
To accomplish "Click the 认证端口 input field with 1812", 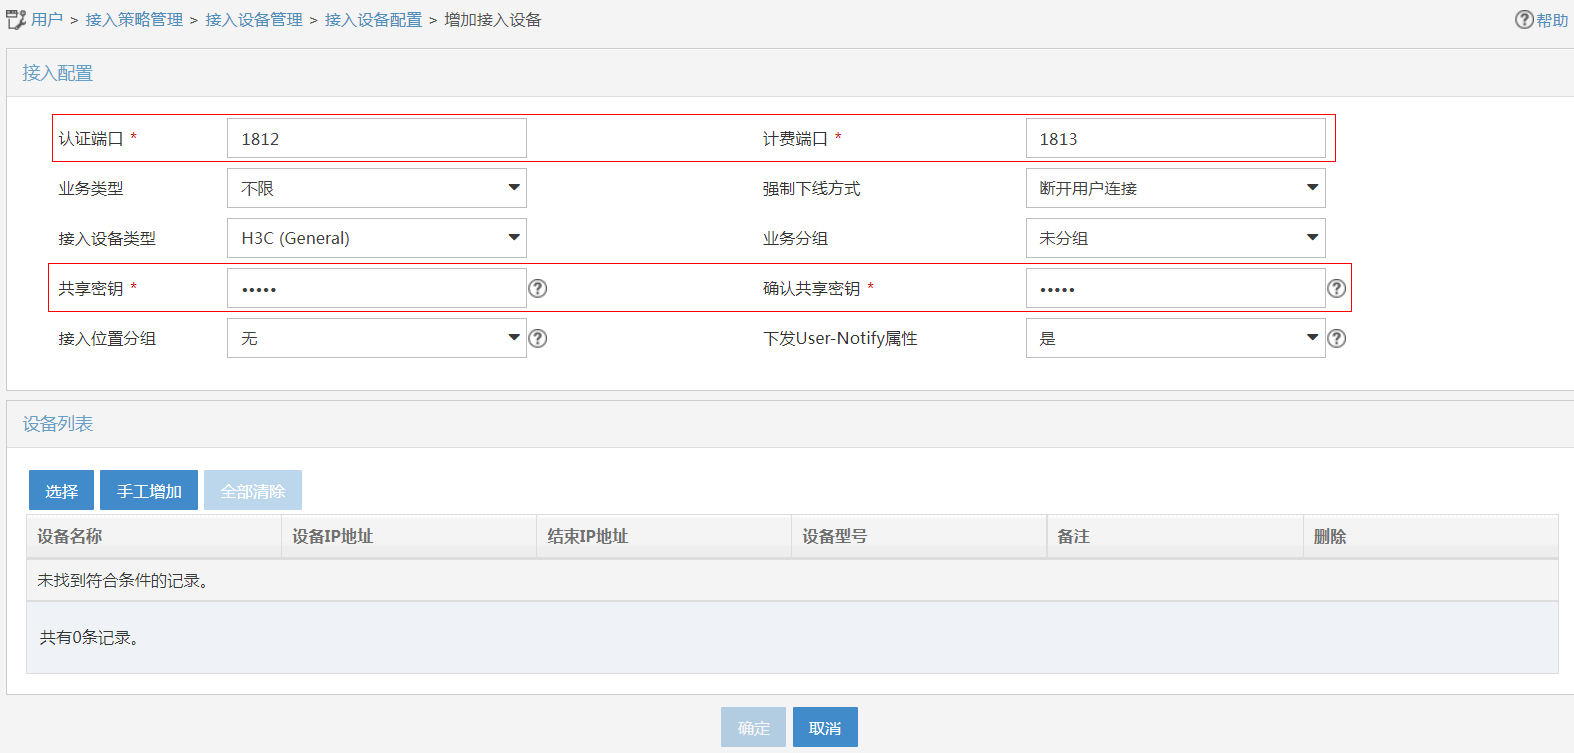I will pyautogui.click(x=377, y=138).
